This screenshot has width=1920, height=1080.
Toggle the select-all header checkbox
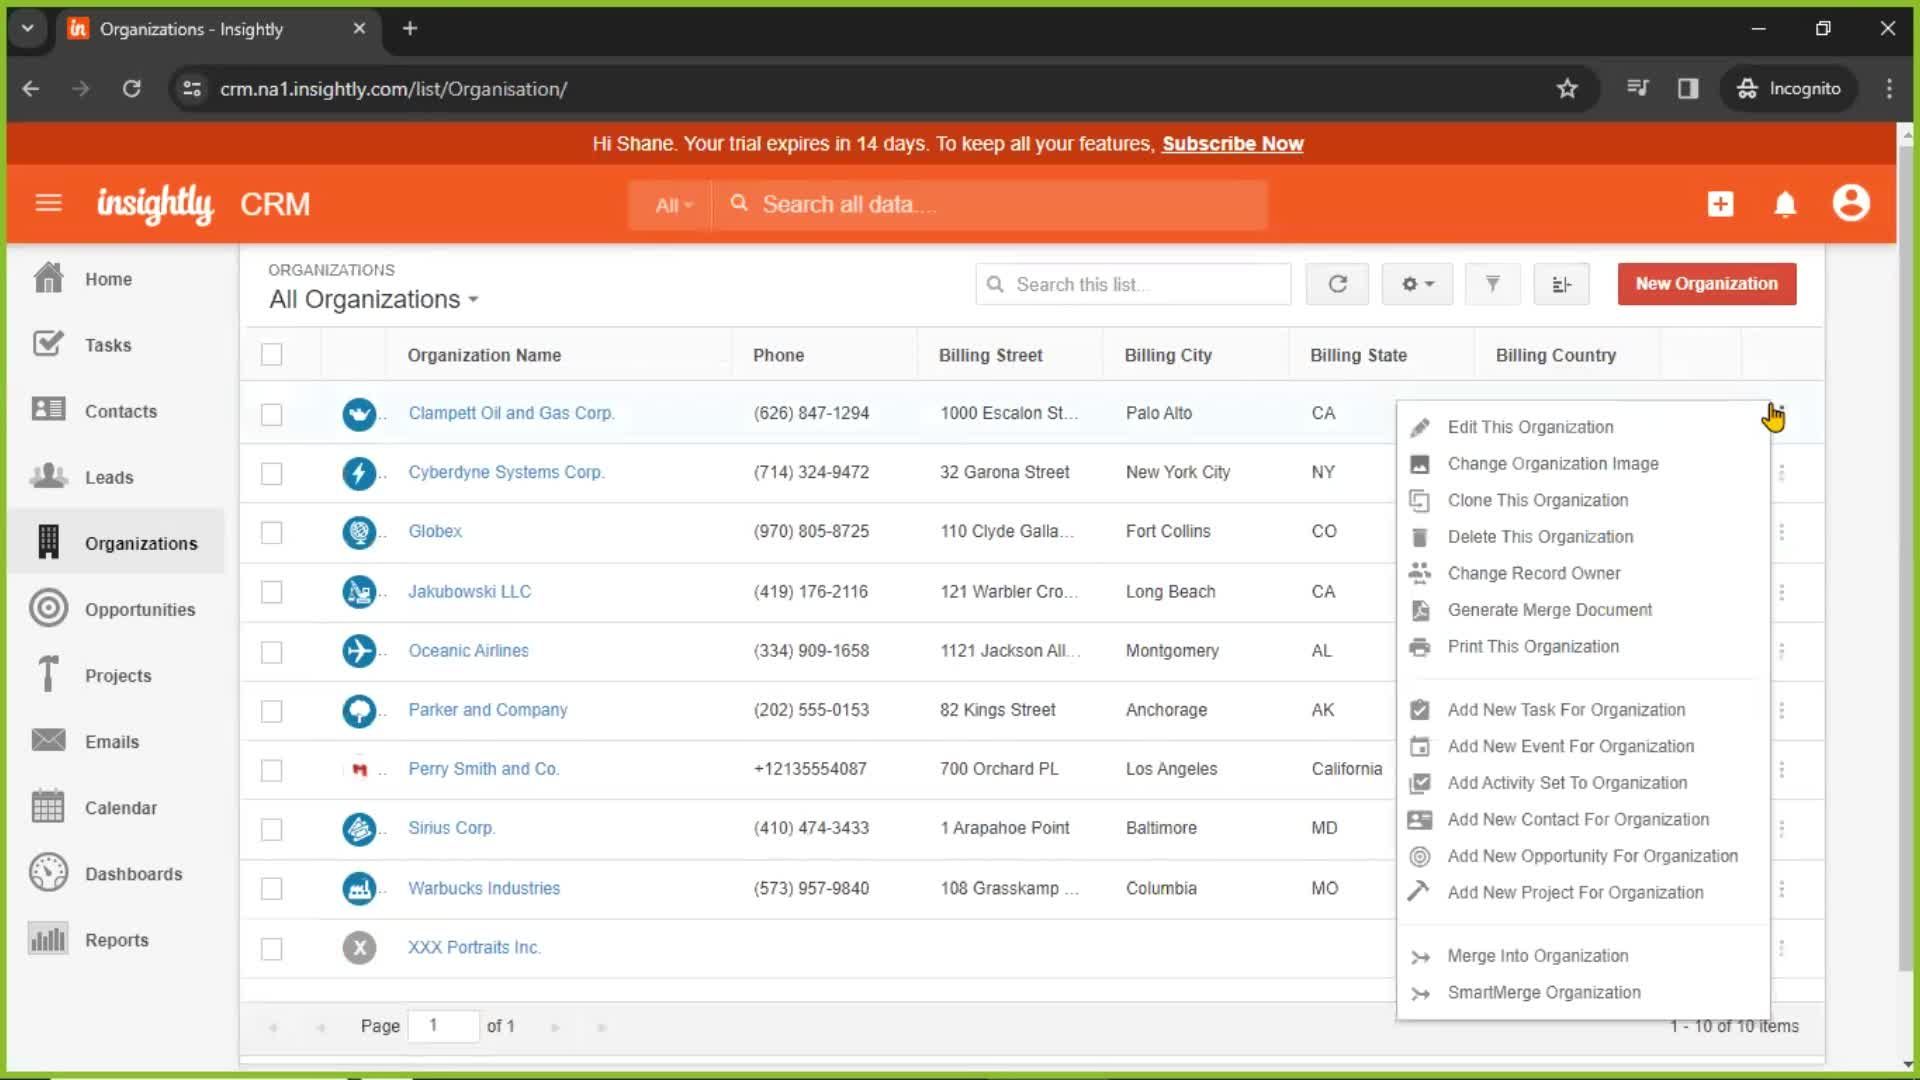[x=271, y=354]
